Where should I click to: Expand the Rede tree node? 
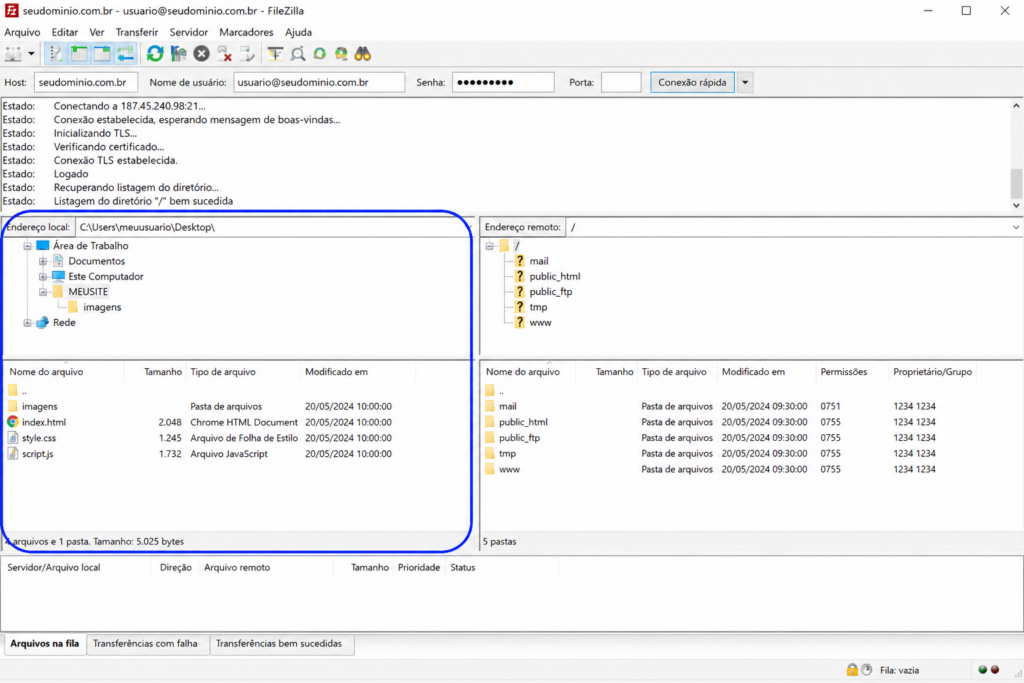click(x=27, y=323)
